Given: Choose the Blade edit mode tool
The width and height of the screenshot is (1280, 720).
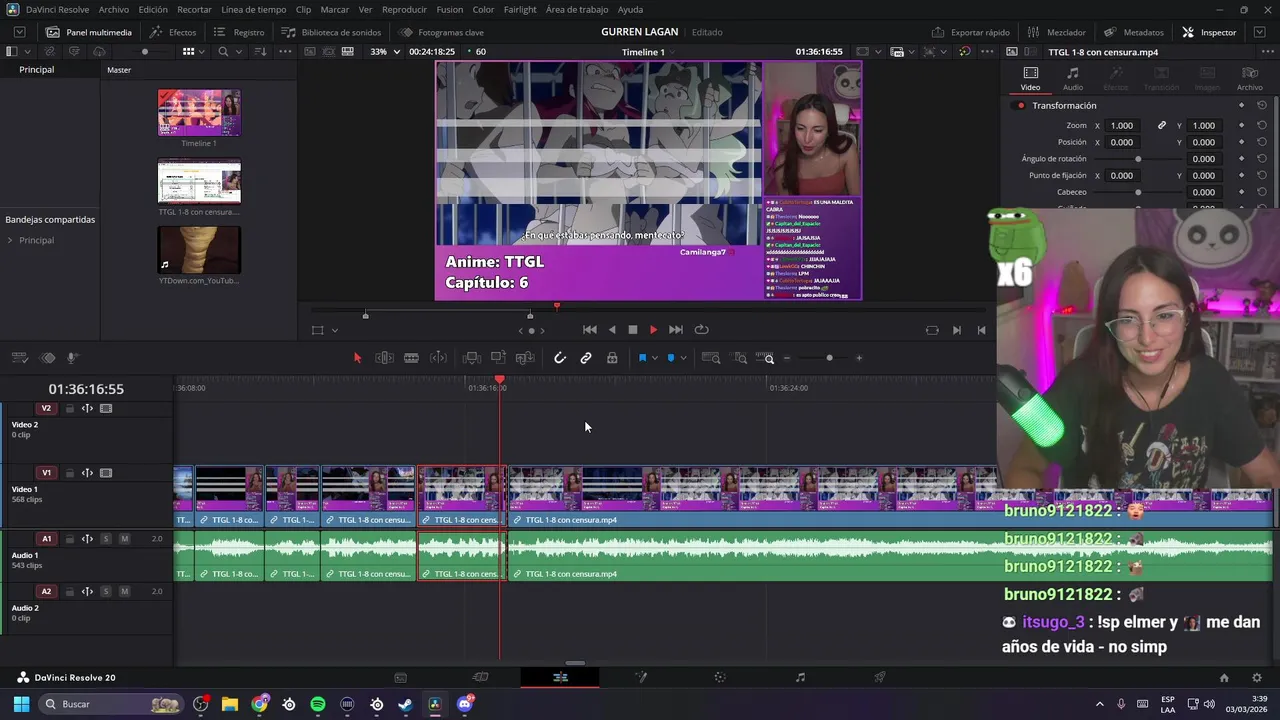Looking at the screenshot, I should [411, 358].
